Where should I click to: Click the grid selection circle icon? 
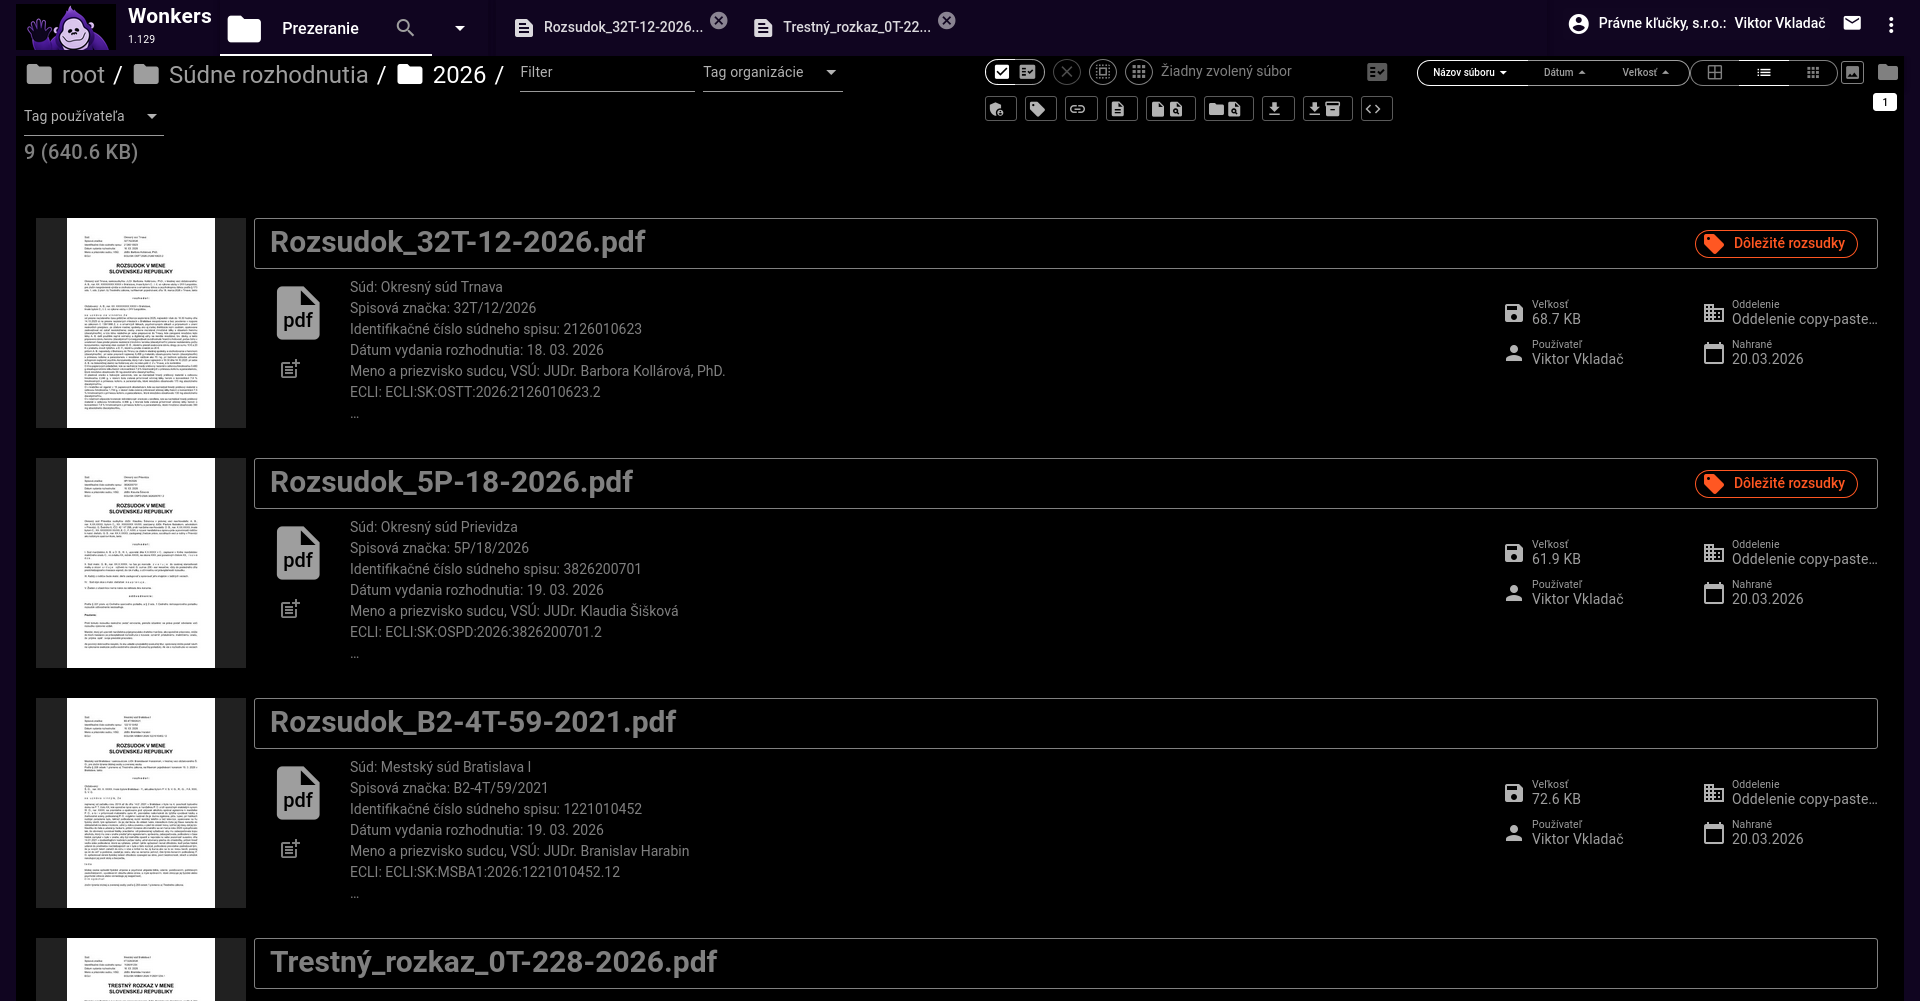(x=1139, y=72)
